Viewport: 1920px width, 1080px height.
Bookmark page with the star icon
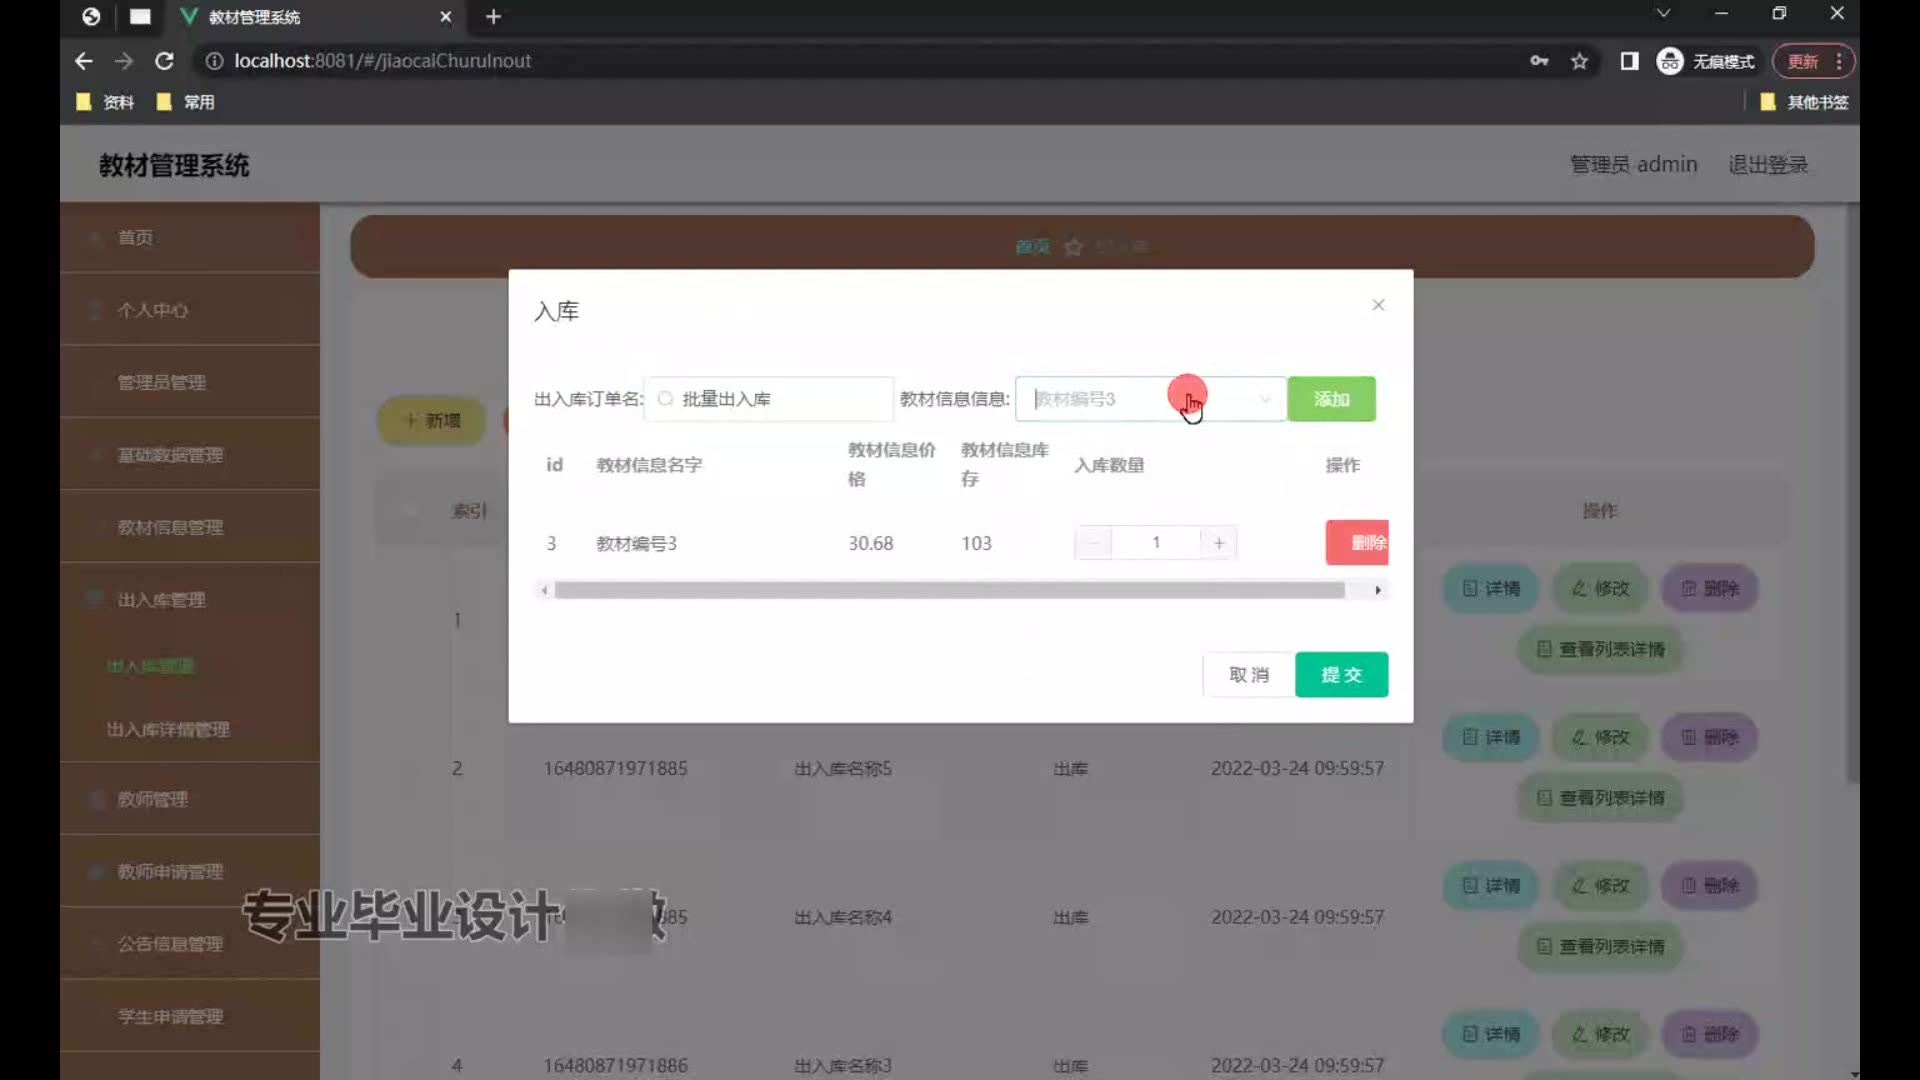pos(1579,61)
